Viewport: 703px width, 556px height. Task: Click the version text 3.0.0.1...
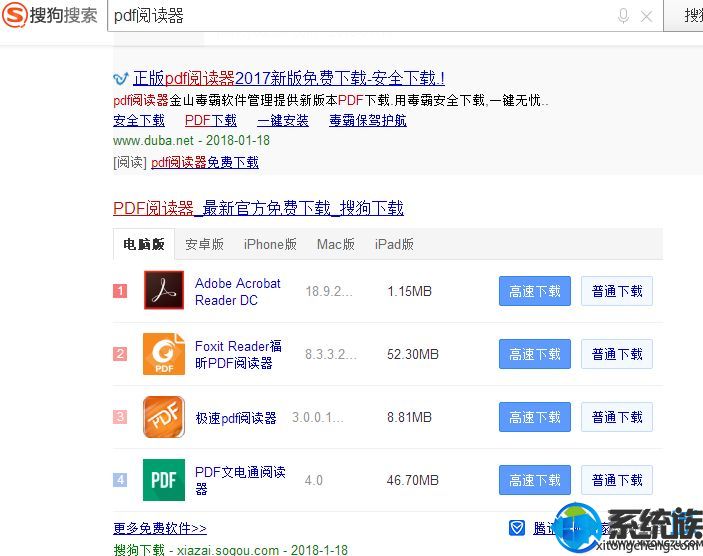click(317, 417)
